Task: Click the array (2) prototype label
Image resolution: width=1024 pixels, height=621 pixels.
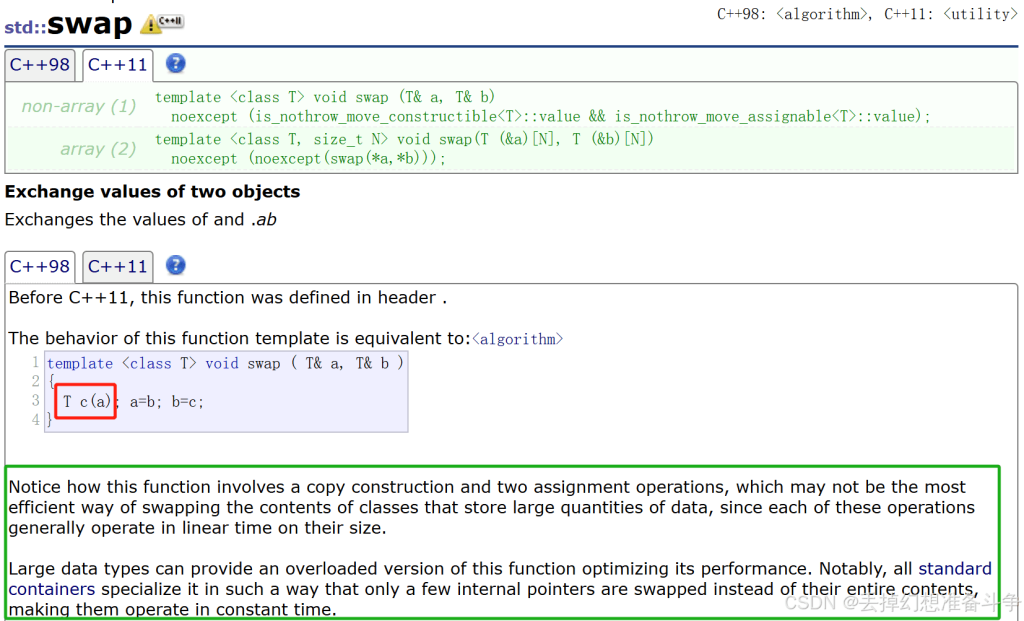Action: 98,149
